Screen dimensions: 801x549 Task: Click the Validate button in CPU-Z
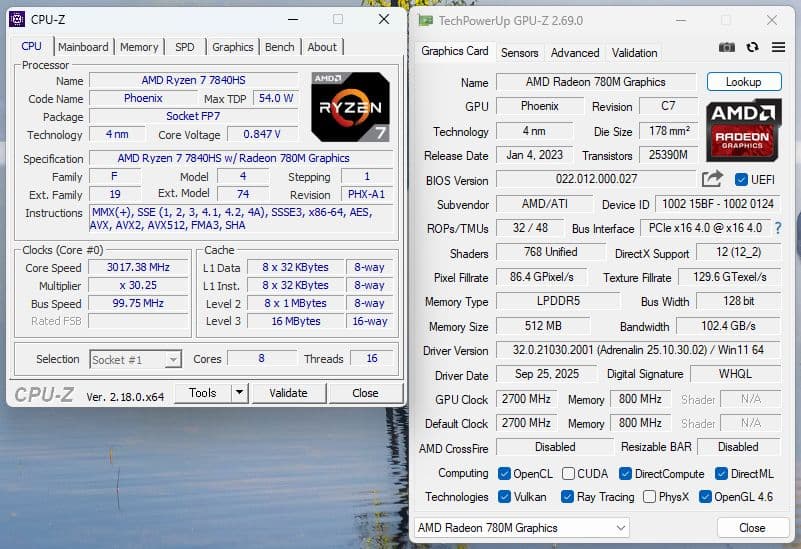[x=289, y=393]
